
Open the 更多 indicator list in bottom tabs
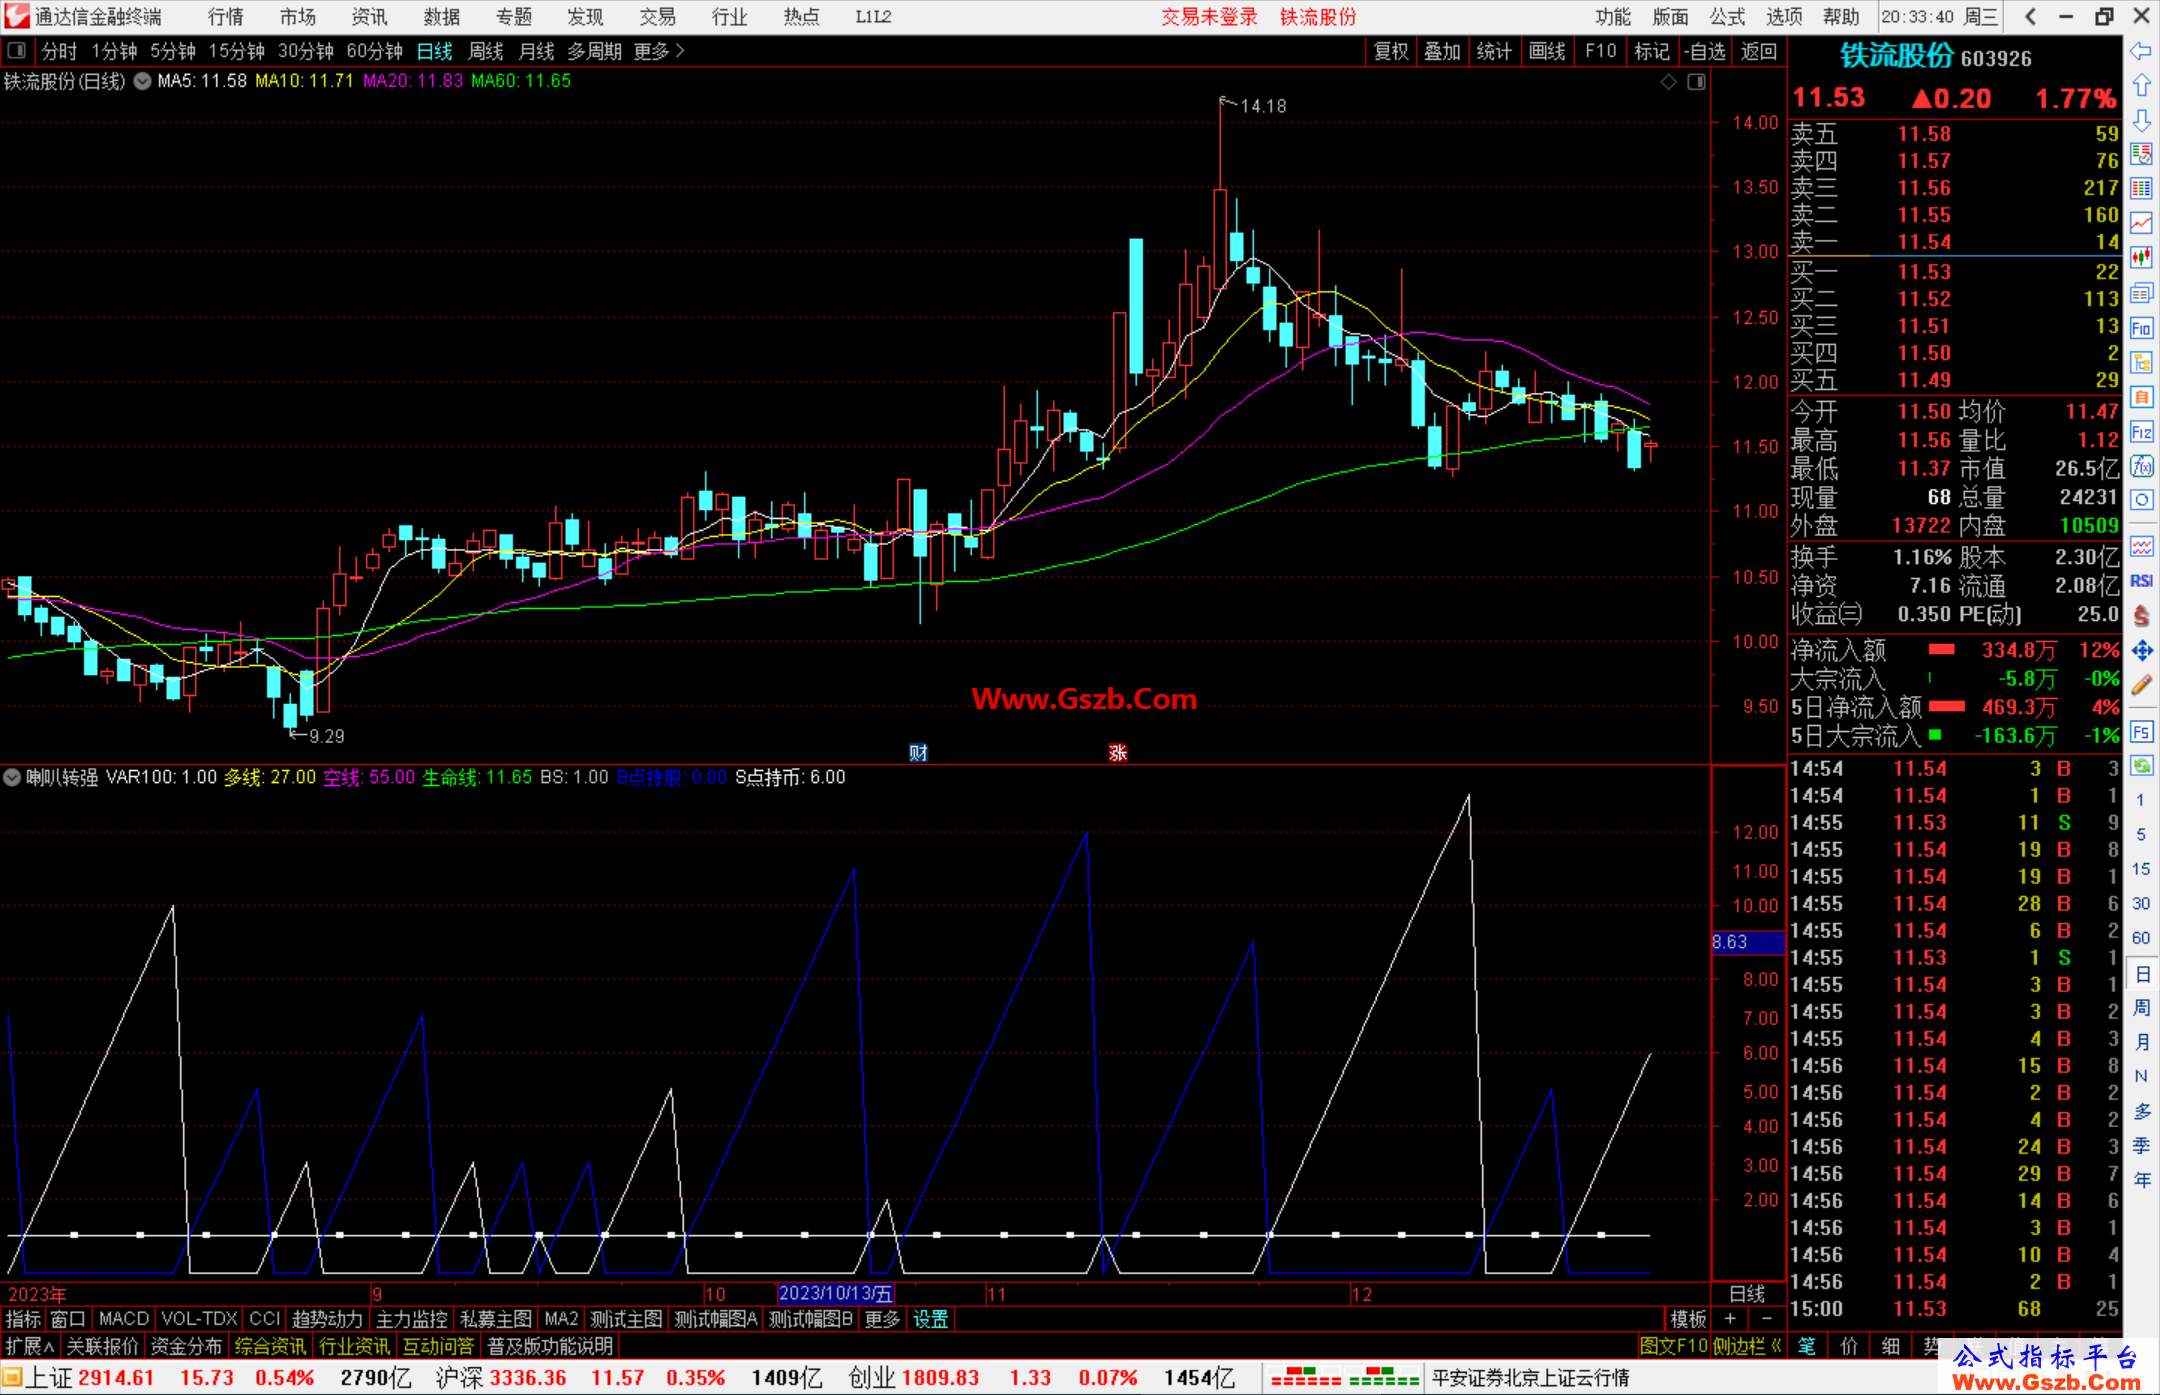point(882,1319)
